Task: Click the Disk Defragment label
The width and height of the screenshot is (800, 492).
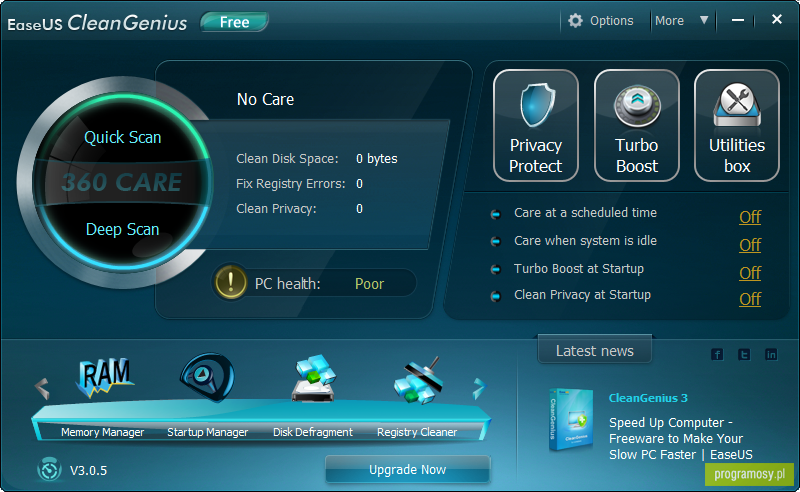Action: [x=313, y=432]
